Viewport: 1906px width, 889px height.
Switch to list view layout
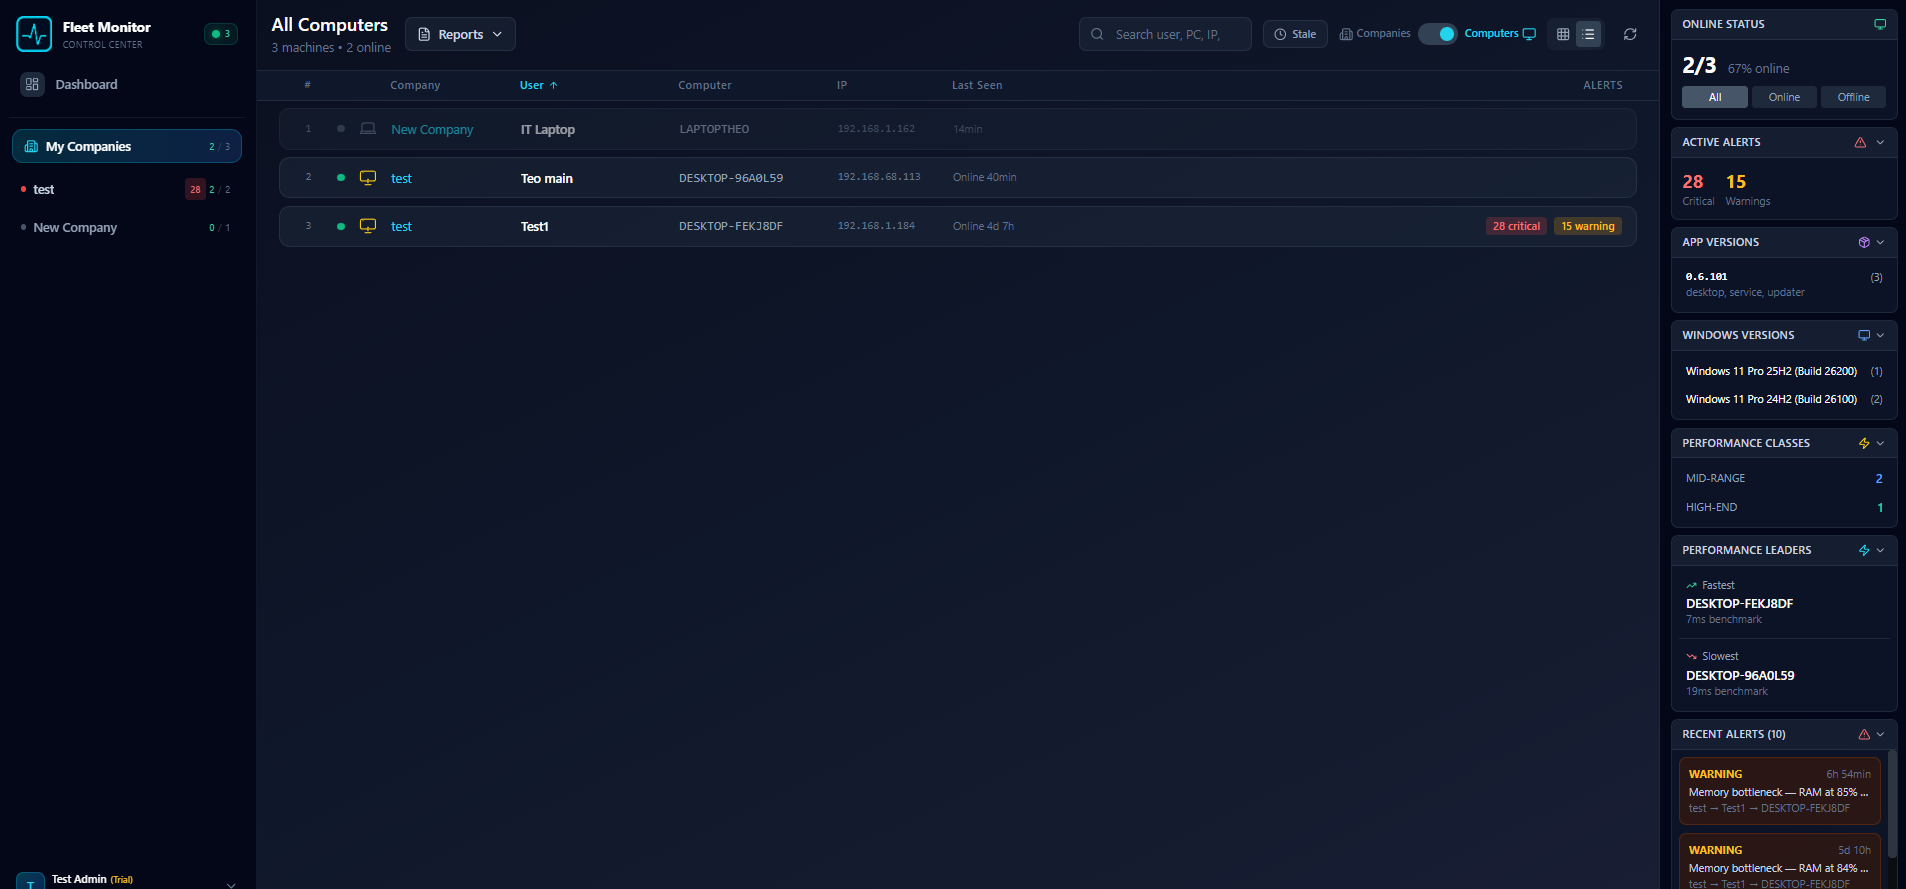click(1588, 34)
